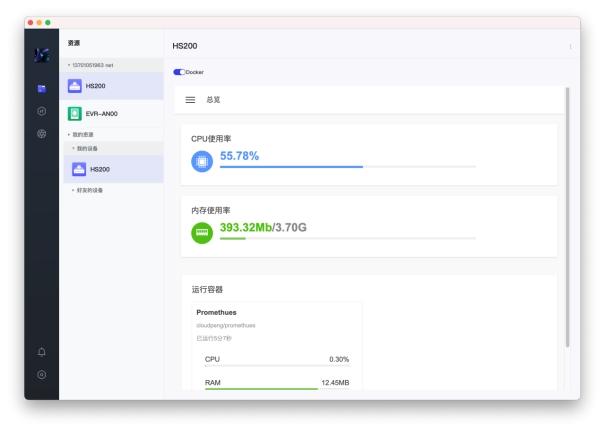Select the EVR-AN00 device row
The width and height of the screenshot is (605, 433).
[x=112, y=114]
